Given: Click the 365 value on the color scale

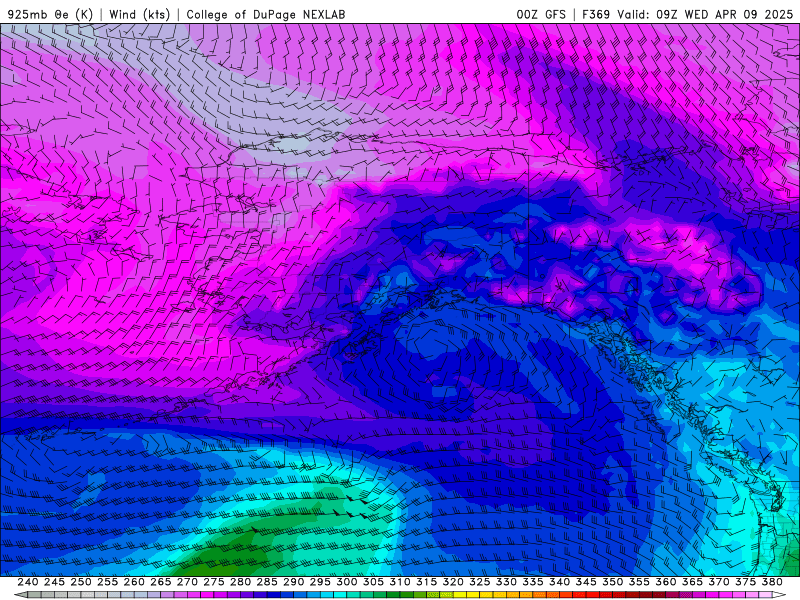Looking at the screenshot, I should tap(692, 582).
